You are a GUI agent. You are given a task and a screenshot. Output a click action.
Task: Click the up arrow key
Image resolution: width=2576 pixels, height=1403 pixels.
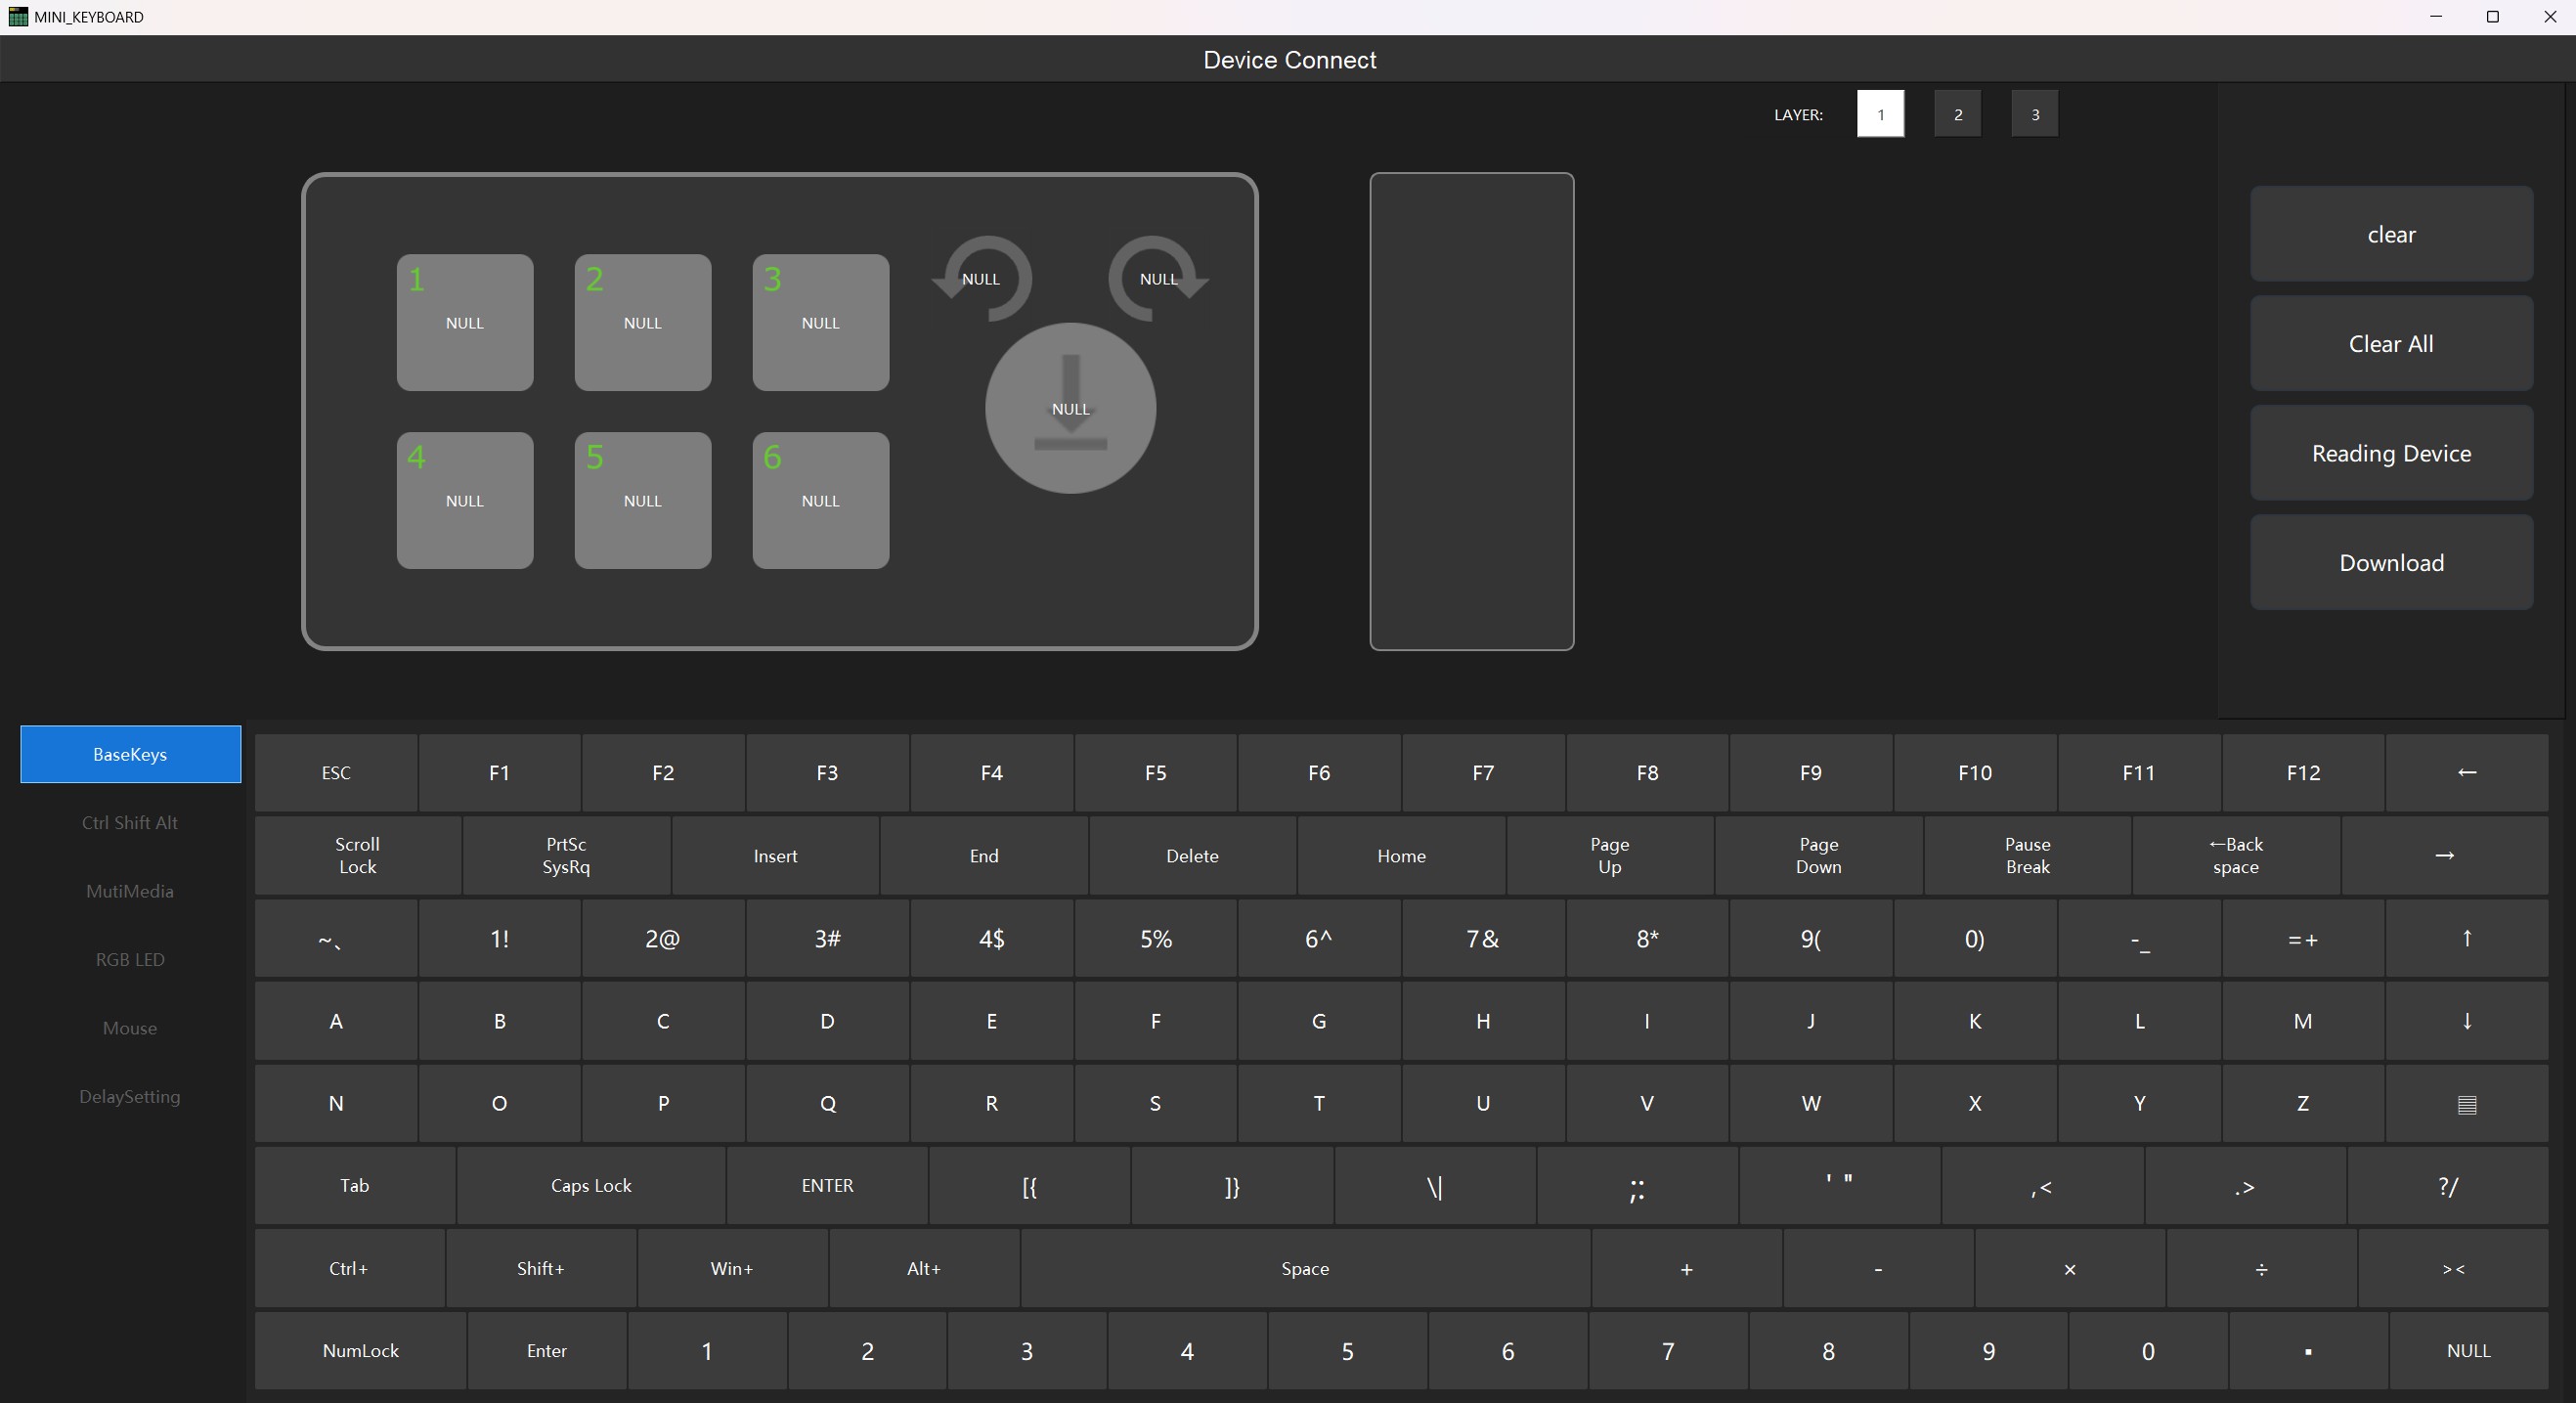2466,938
